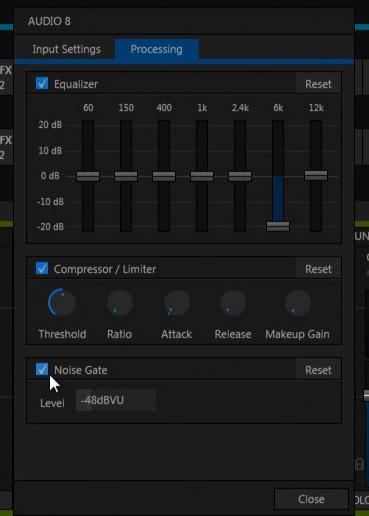The image size is (369, 516).
Task: Click the 6k frequency band label
Action: (278, 108)
